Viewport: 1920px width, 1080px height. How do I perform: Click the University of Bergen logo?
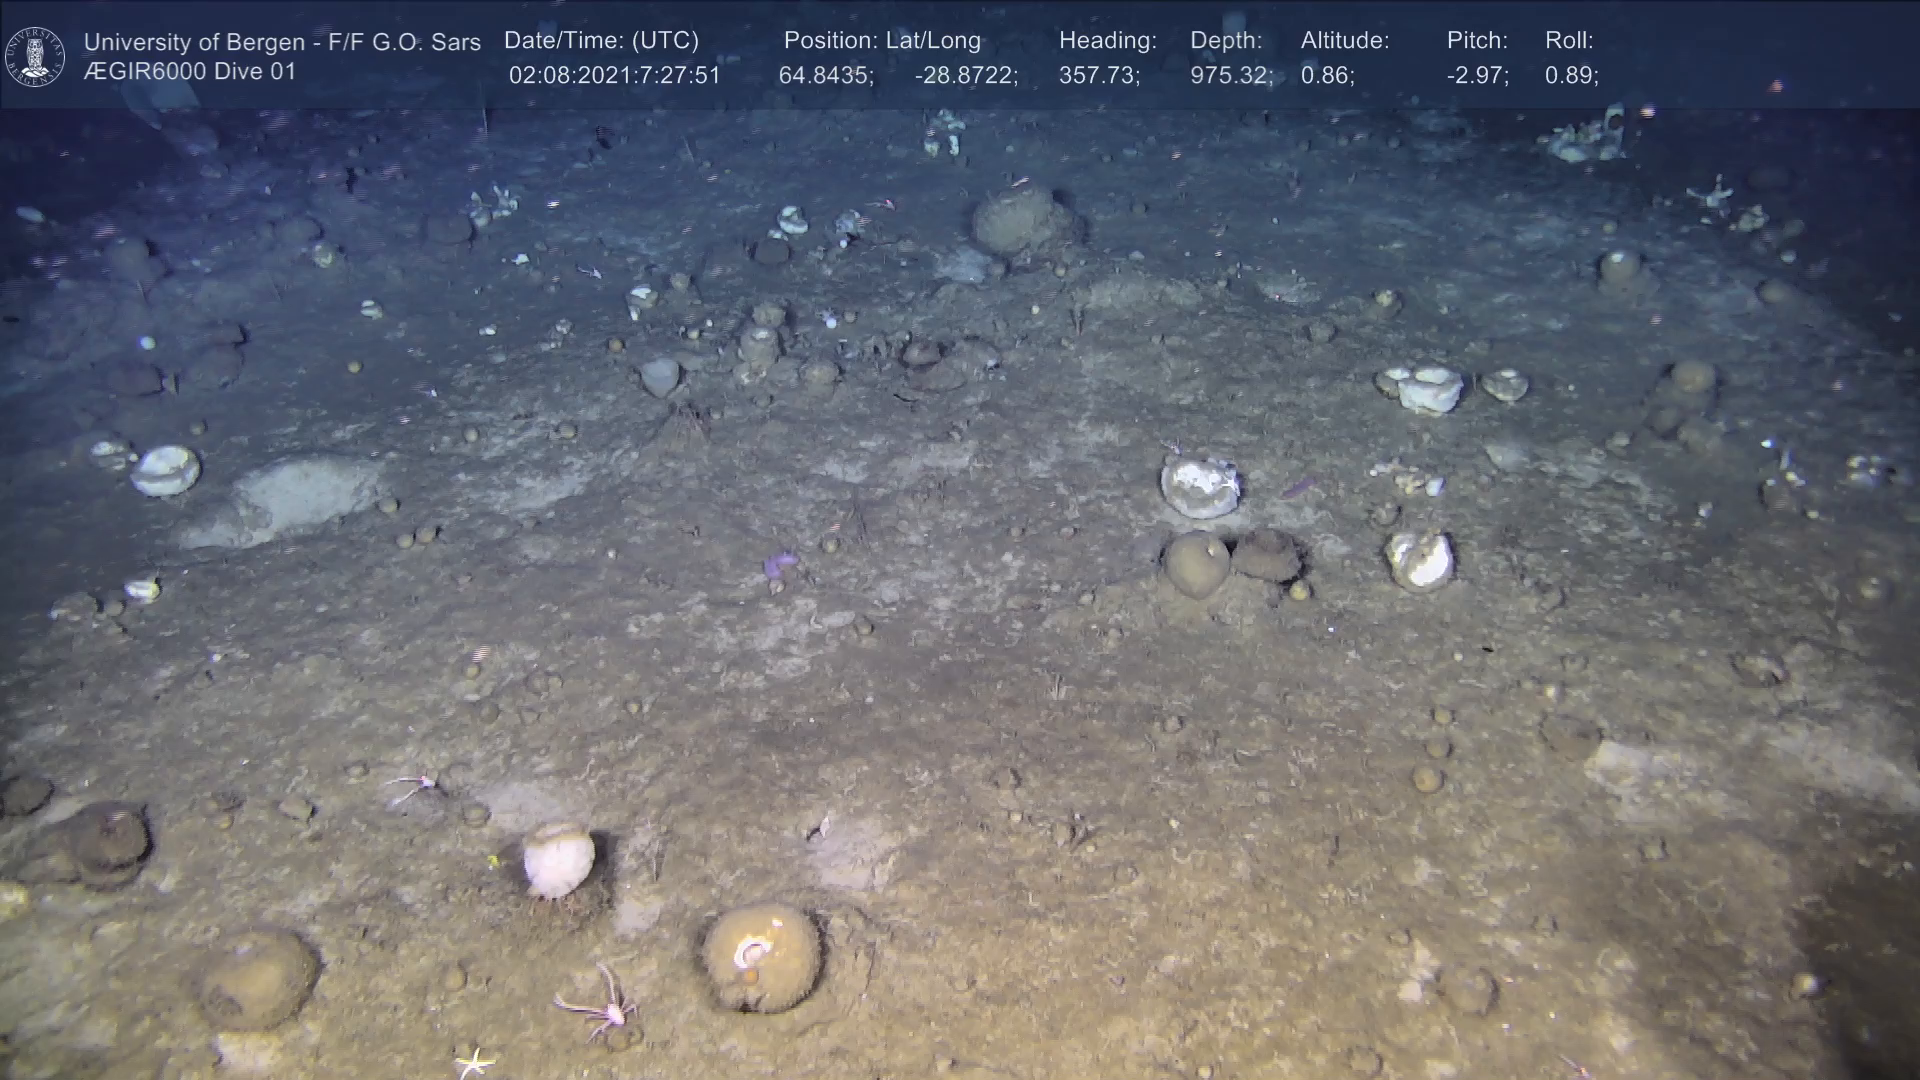point(35,57)
